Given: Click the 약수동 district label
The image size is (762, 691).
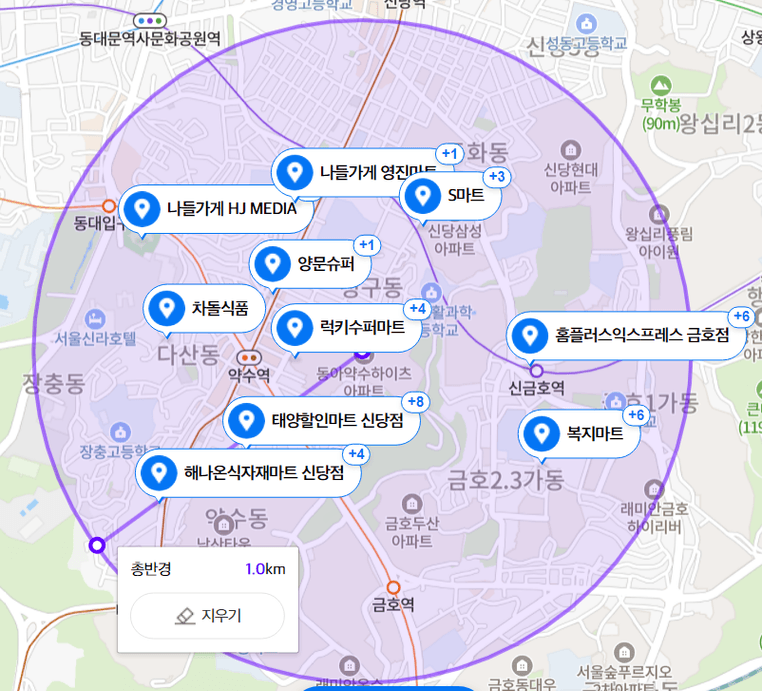Looking at the screenshot, I should pyautogui.click(x=236, y=518).
